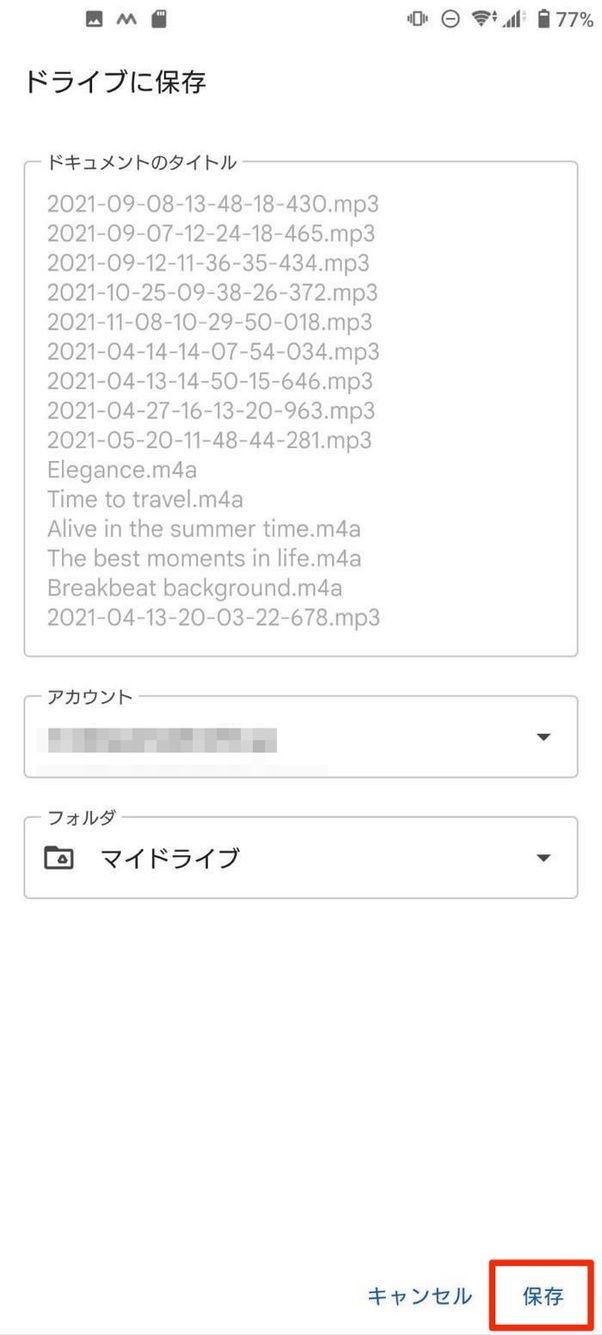602x1335 pixels.
Task: Select 2021-09-08-13-48-18-430.mp3 in title box
Action: coord(213,204)
